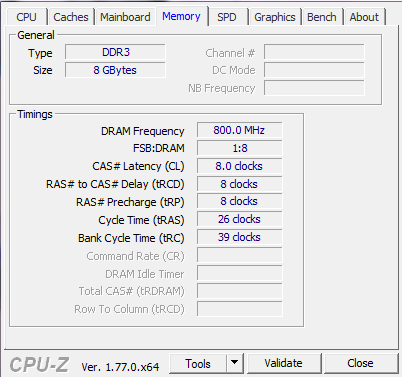This screenshot has width=402, height=377.
Task: Click the empty Total CAS# (tRDRAM) field
Action: pyautogui.click(x=239, y=291)
